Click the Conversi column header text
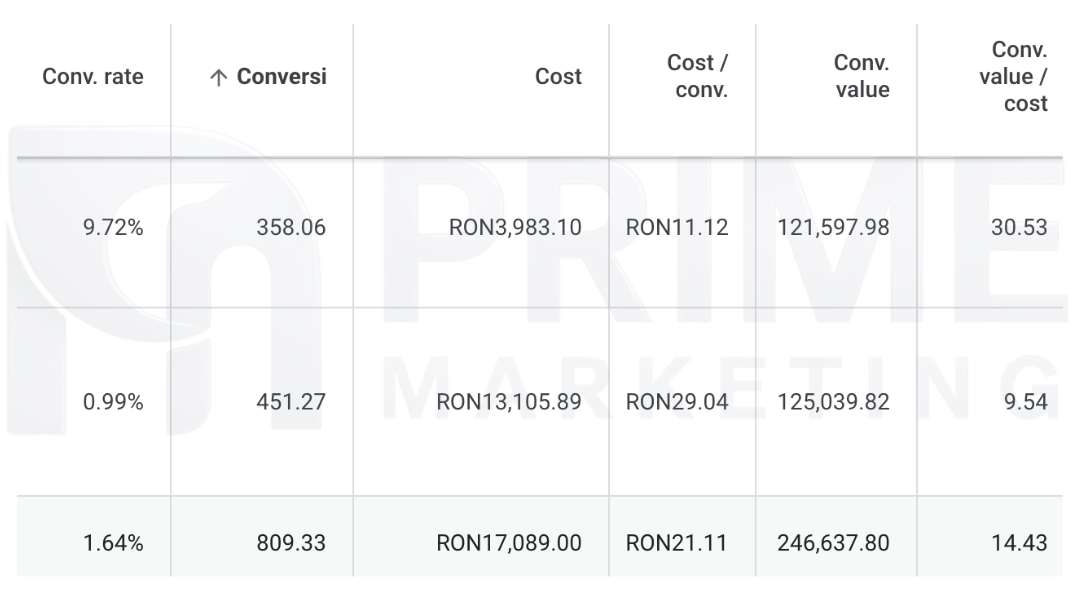The image size is (1080, 600). click(281, 77)
